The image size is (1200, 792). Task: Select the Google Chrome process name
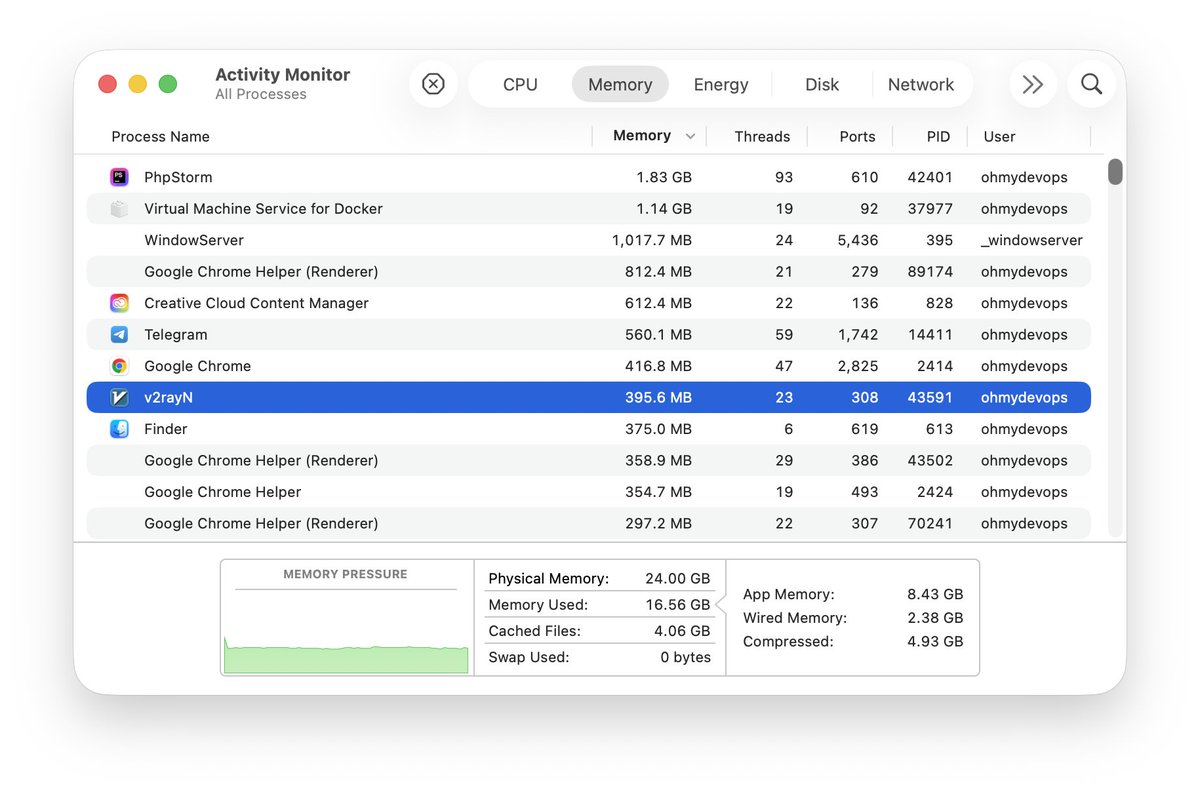coord(197,366)
